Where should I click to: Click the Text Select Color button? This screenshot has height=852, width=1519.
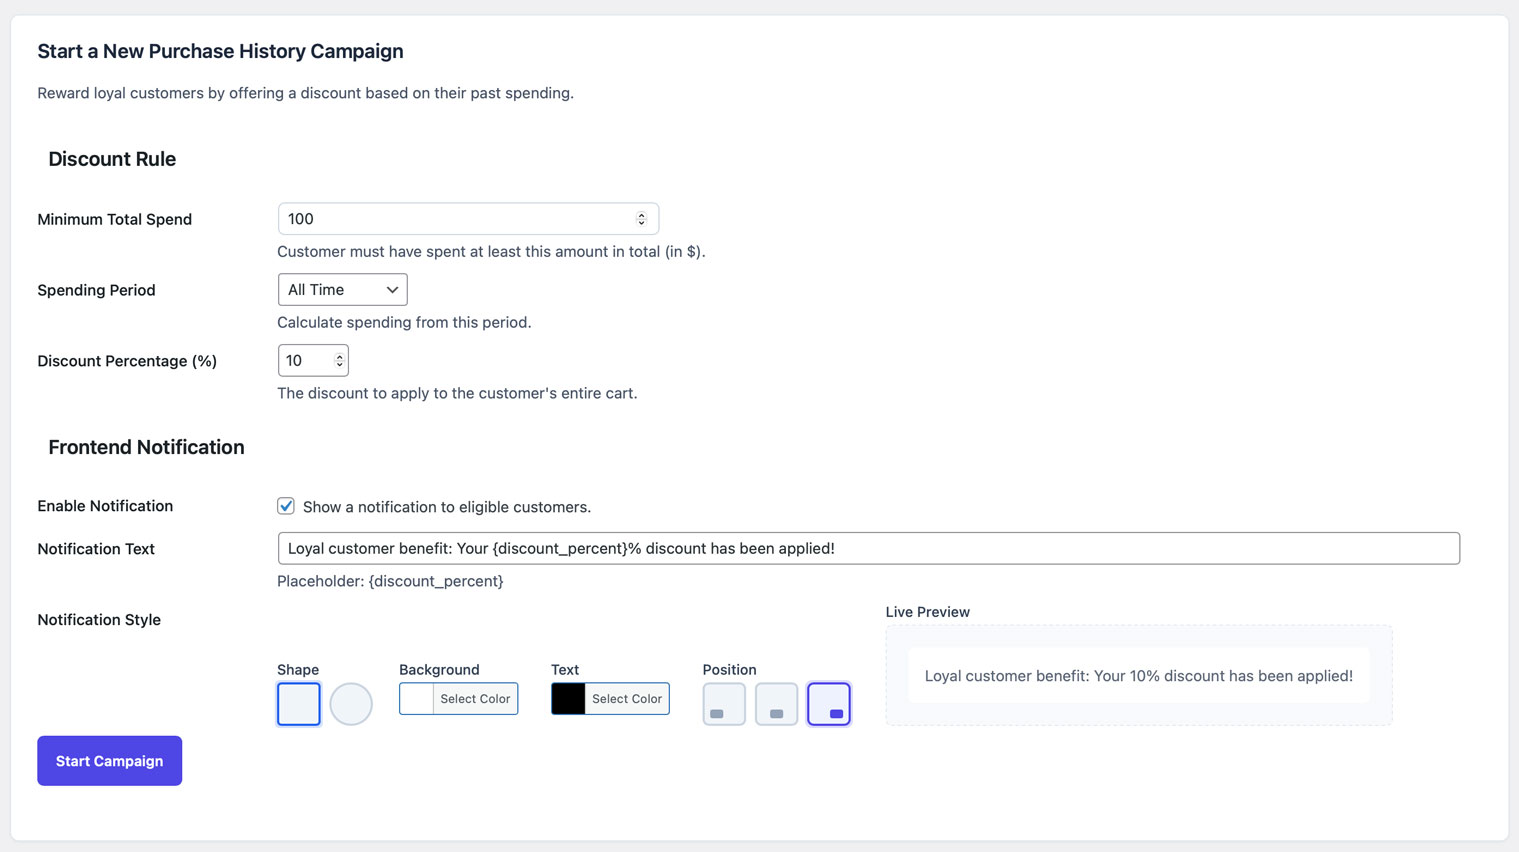pos(626,699)
